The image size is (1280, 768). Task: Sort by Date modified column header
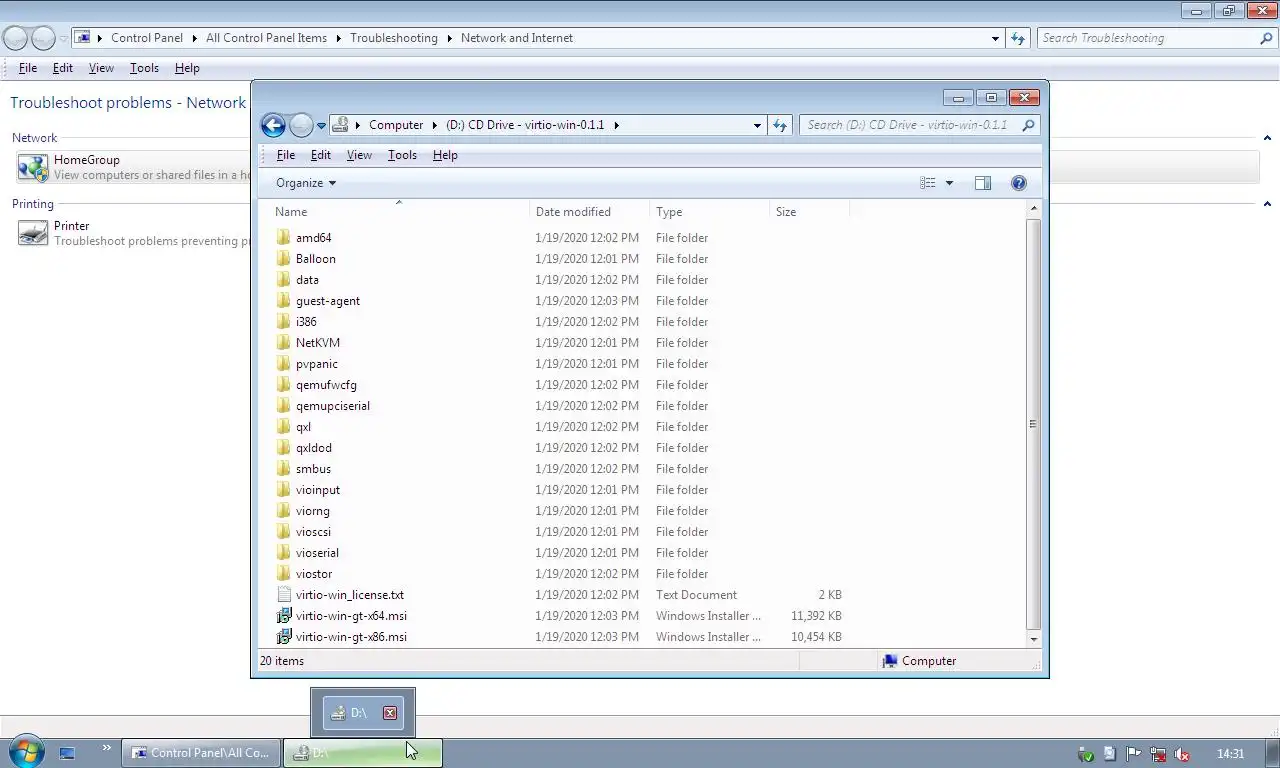[x=590, y=212]
